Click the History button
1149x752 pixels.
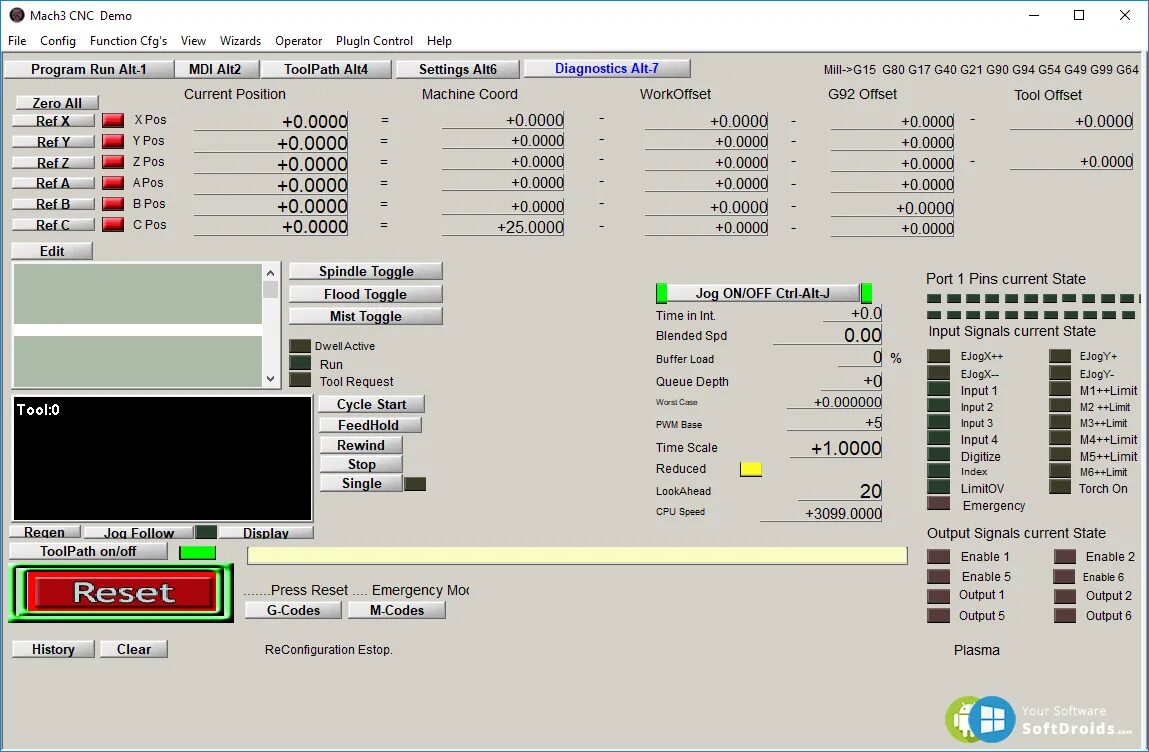coord(53,649)
